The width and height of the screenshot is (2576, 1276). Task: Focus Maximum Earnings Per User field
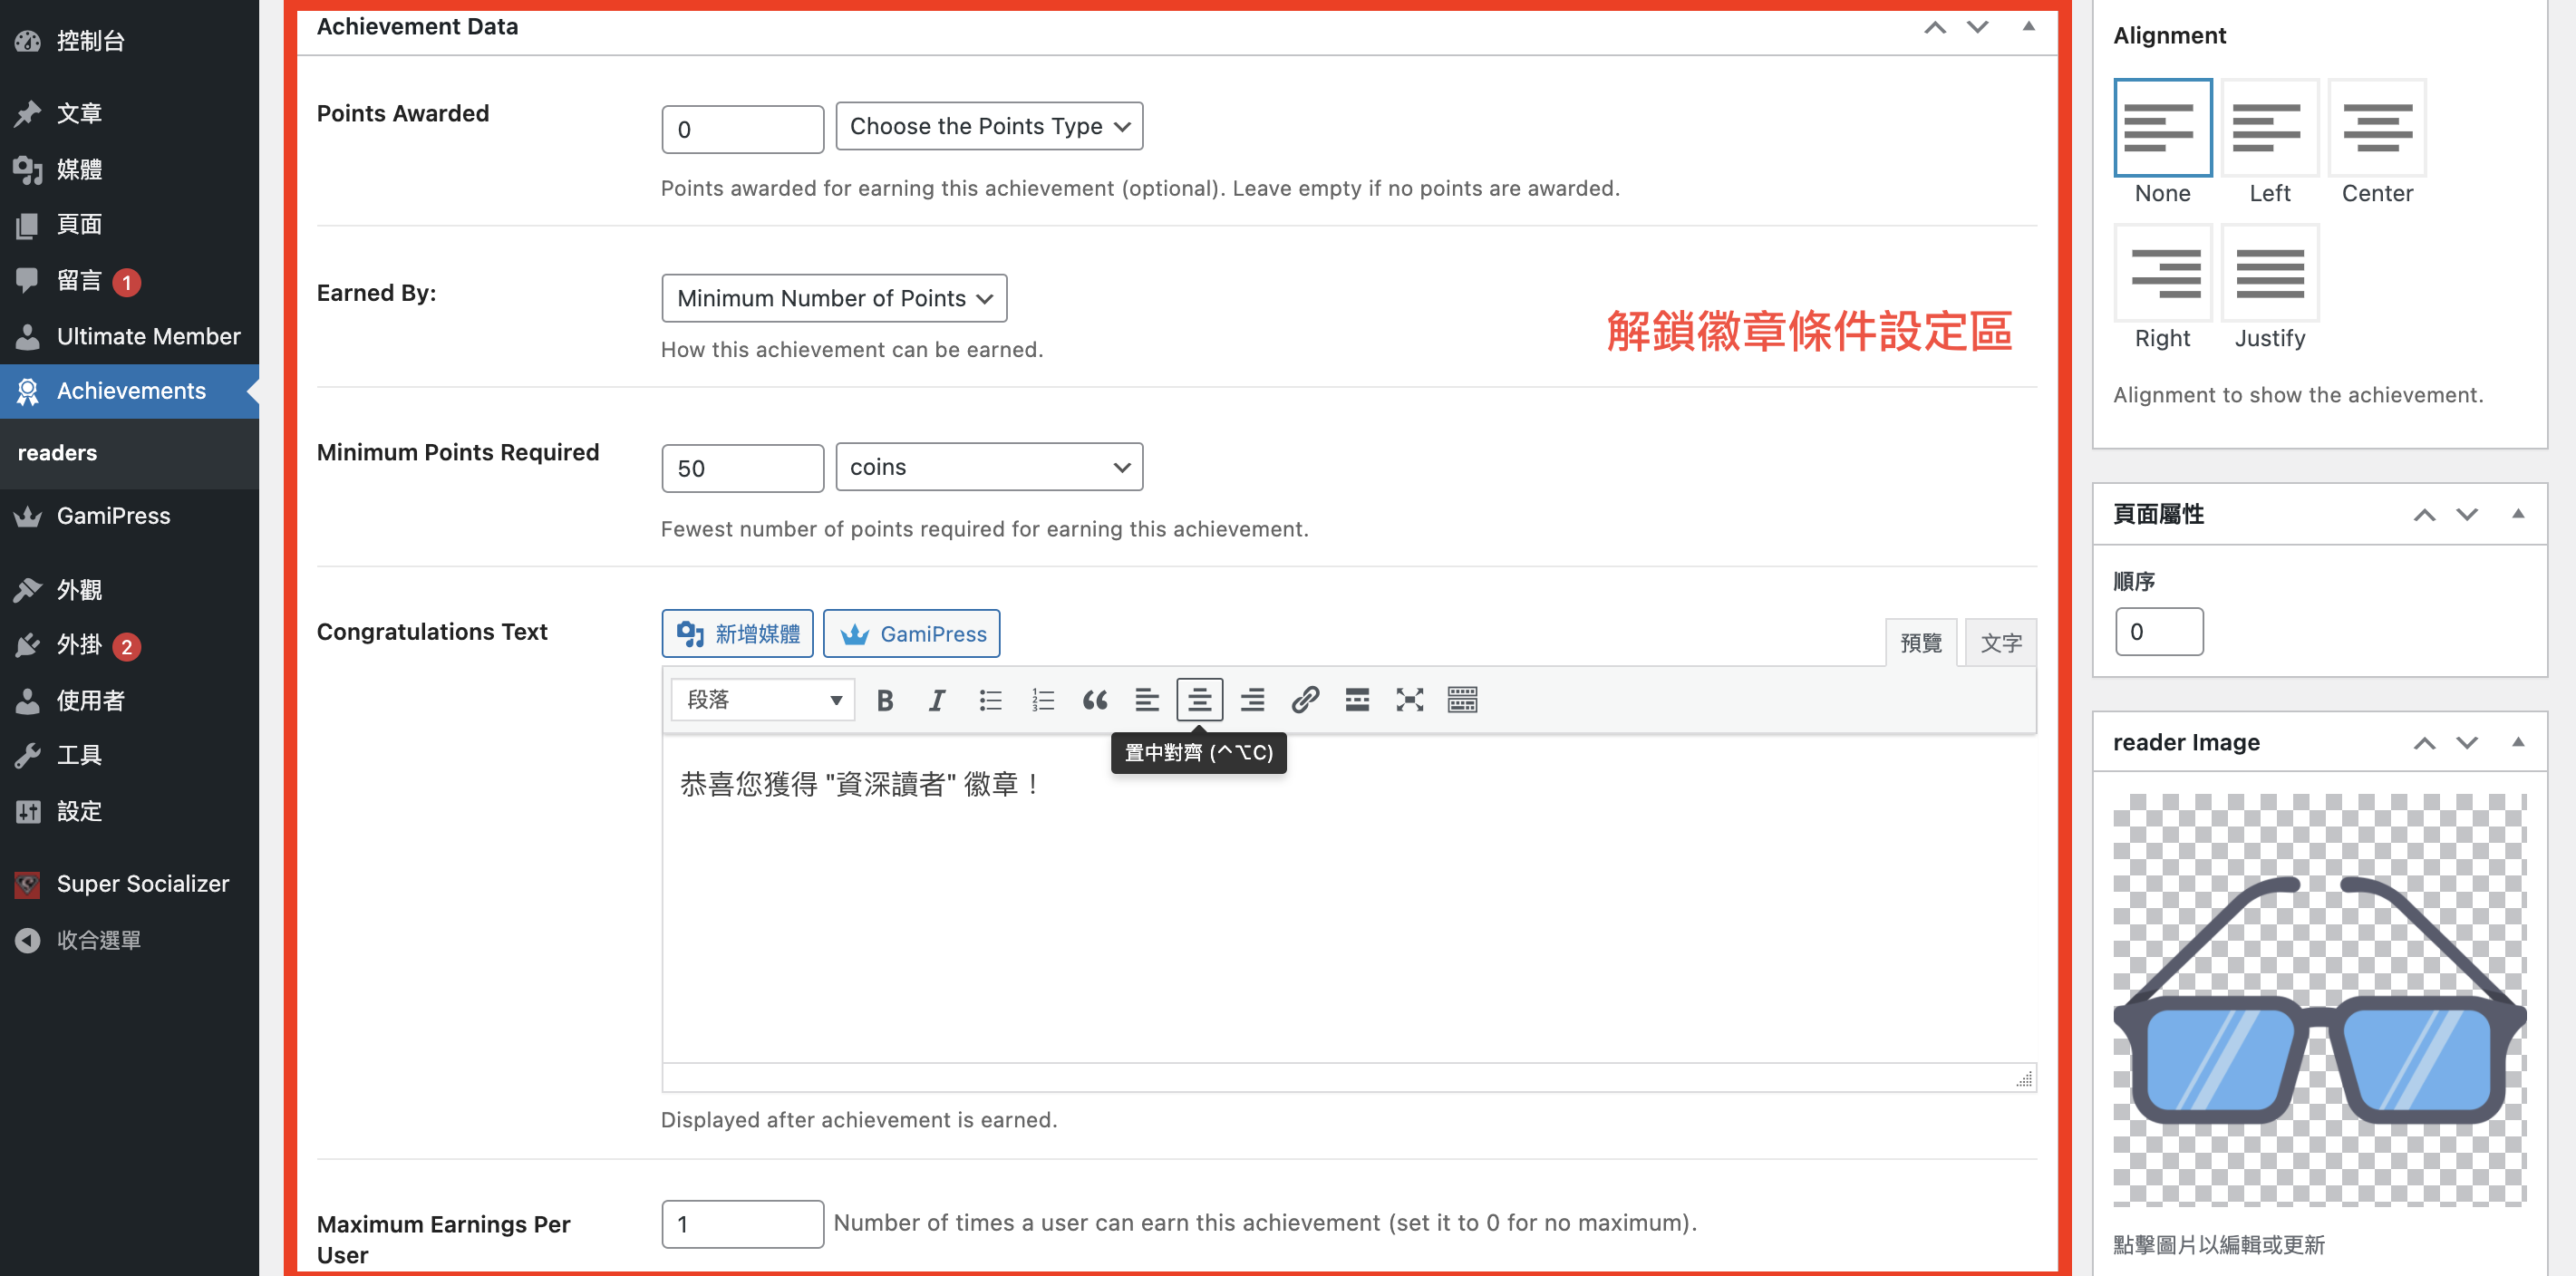[x=742, y=1224]
